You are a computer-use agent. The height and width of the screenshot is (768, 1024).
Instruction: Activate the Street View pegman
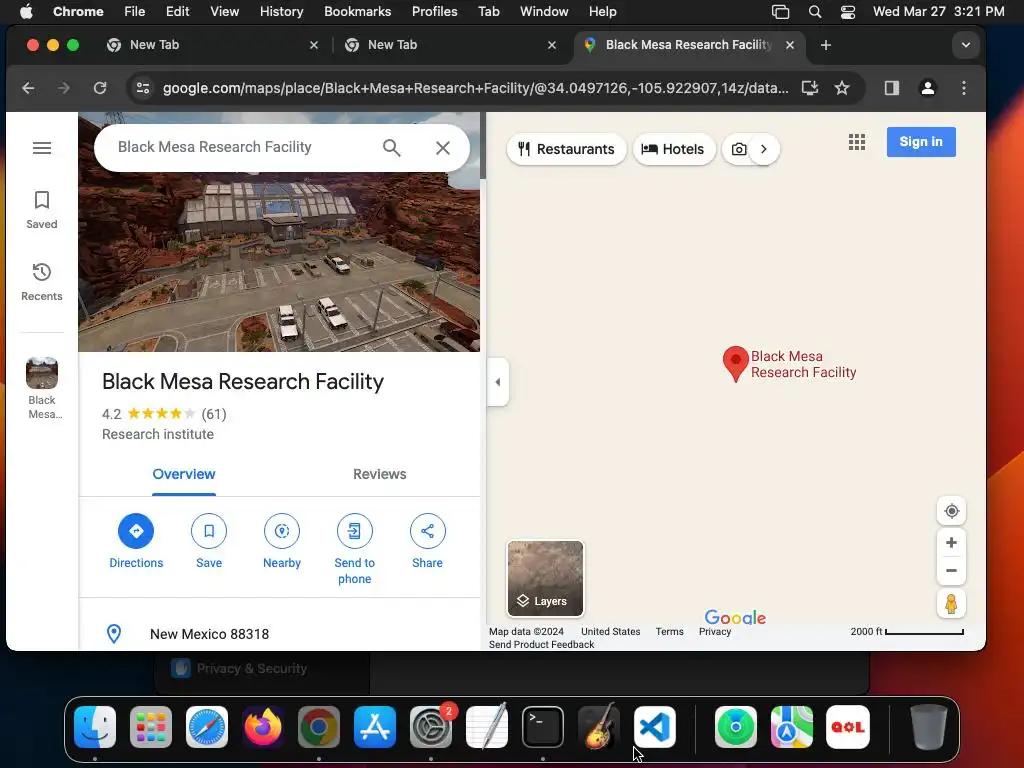952,603
